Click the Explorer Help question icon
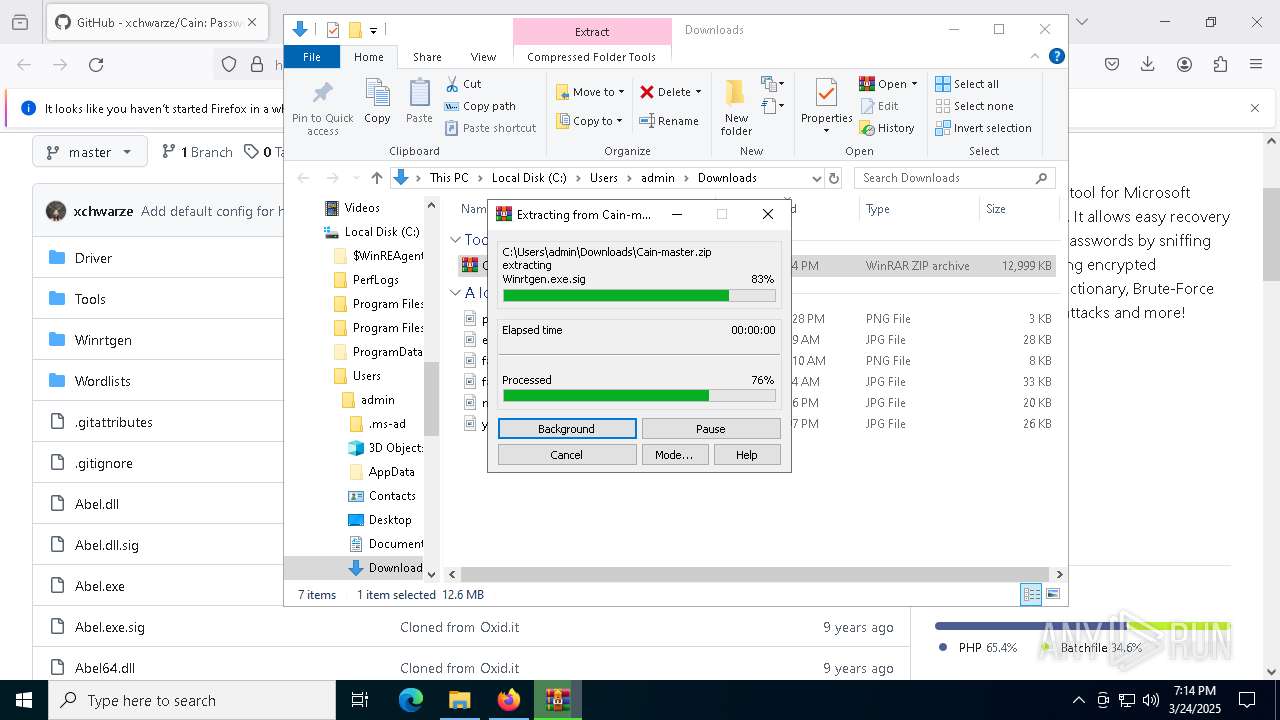 [x=1056, y=57]
